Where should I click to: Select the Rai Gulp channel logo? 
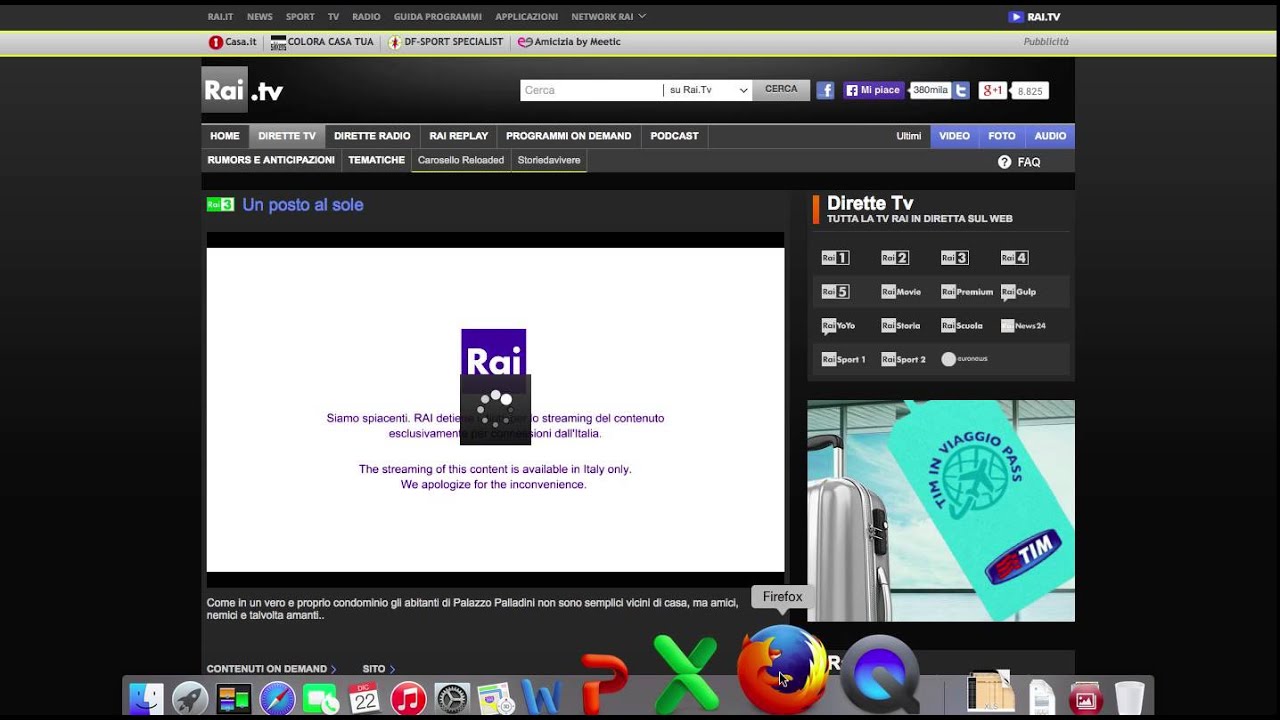click(x=1018, y=292)
